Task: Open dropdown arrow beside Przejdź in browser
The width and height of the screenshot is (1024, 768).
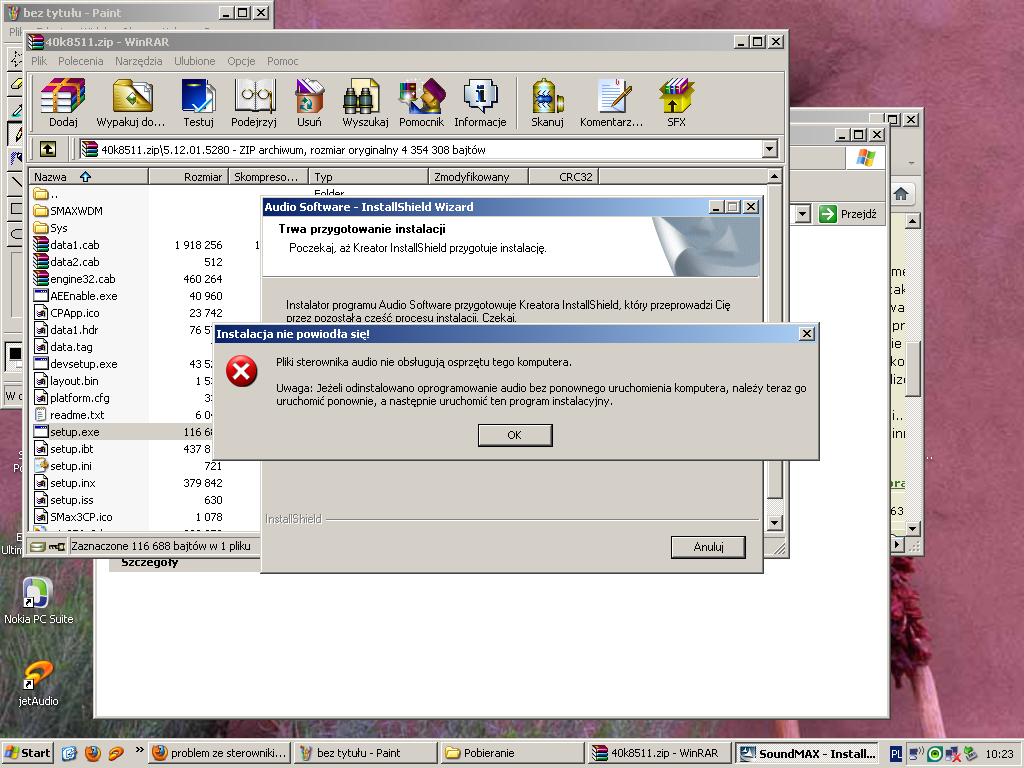Action: (803, 214)
